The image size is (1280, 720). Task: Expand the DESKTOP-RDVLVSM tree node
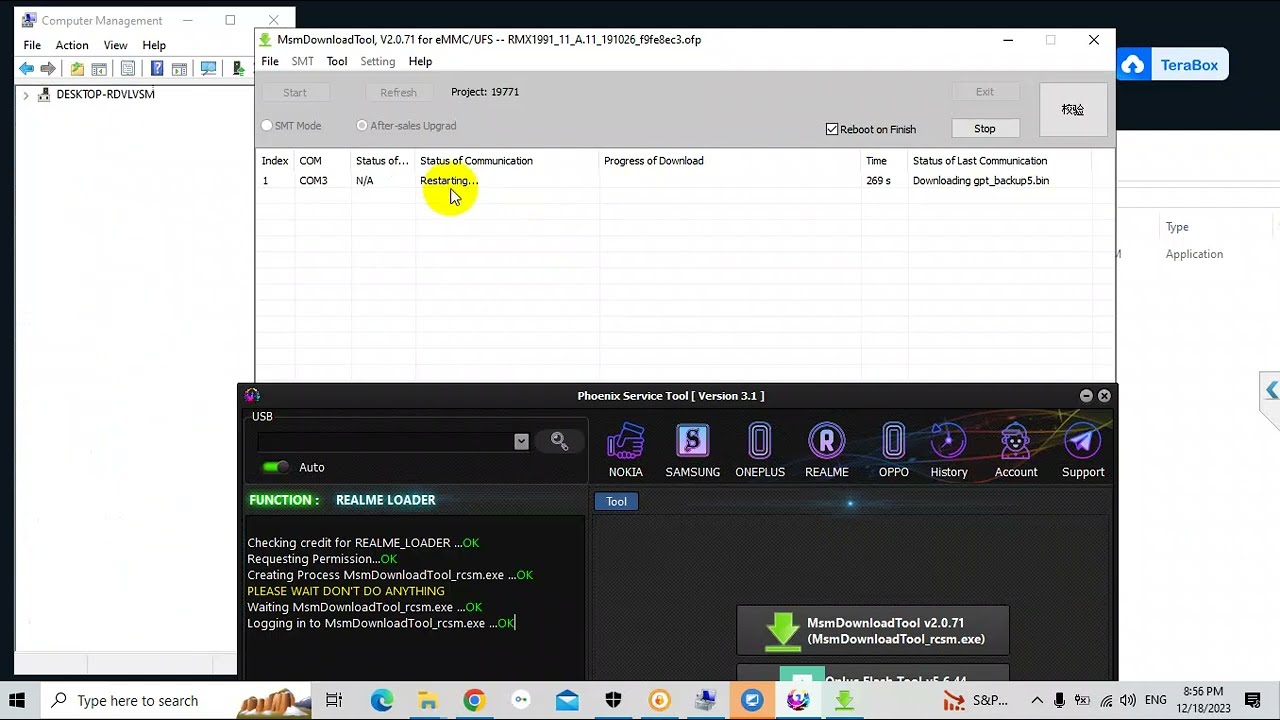click(26, 95)
